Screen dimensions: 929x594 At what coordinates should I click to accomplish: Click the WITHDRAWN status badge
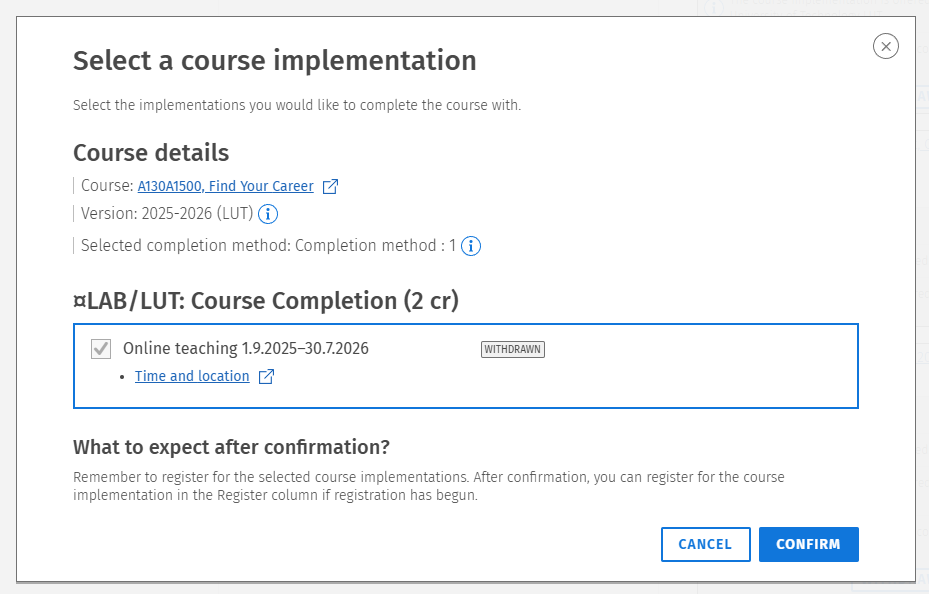[512, 349]
